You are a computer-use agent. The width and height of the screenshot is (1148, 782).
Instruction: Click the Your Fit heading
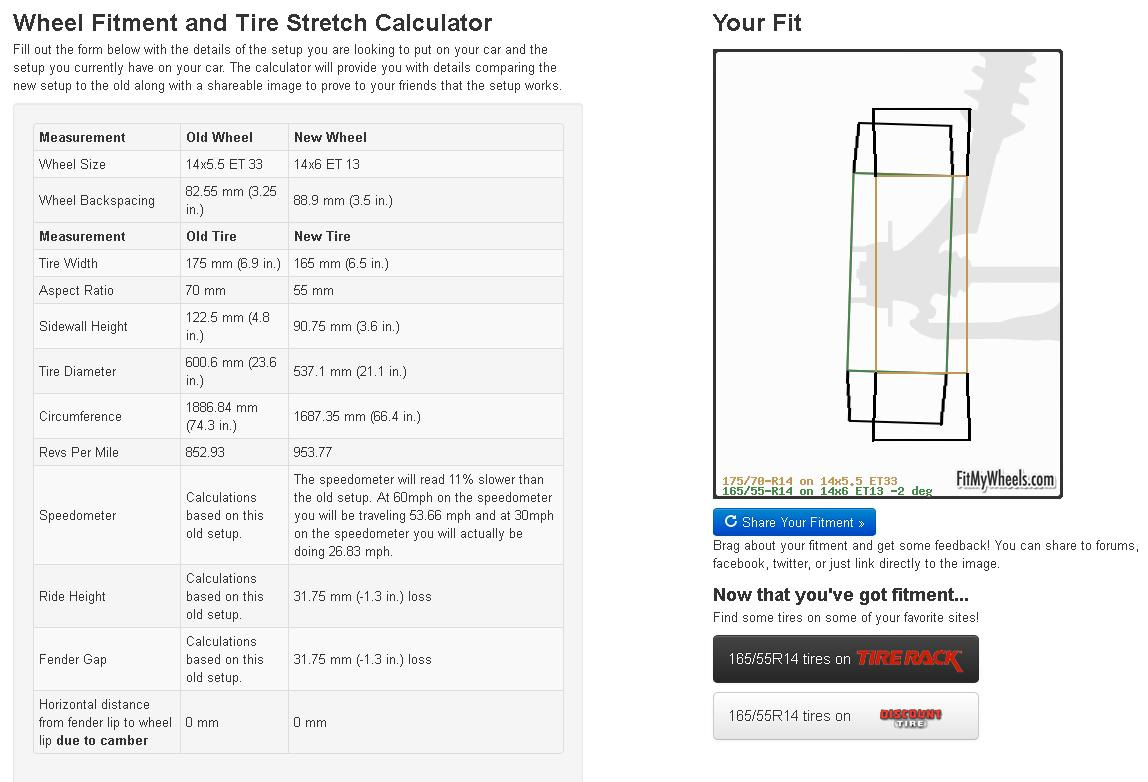click(757, 23)
